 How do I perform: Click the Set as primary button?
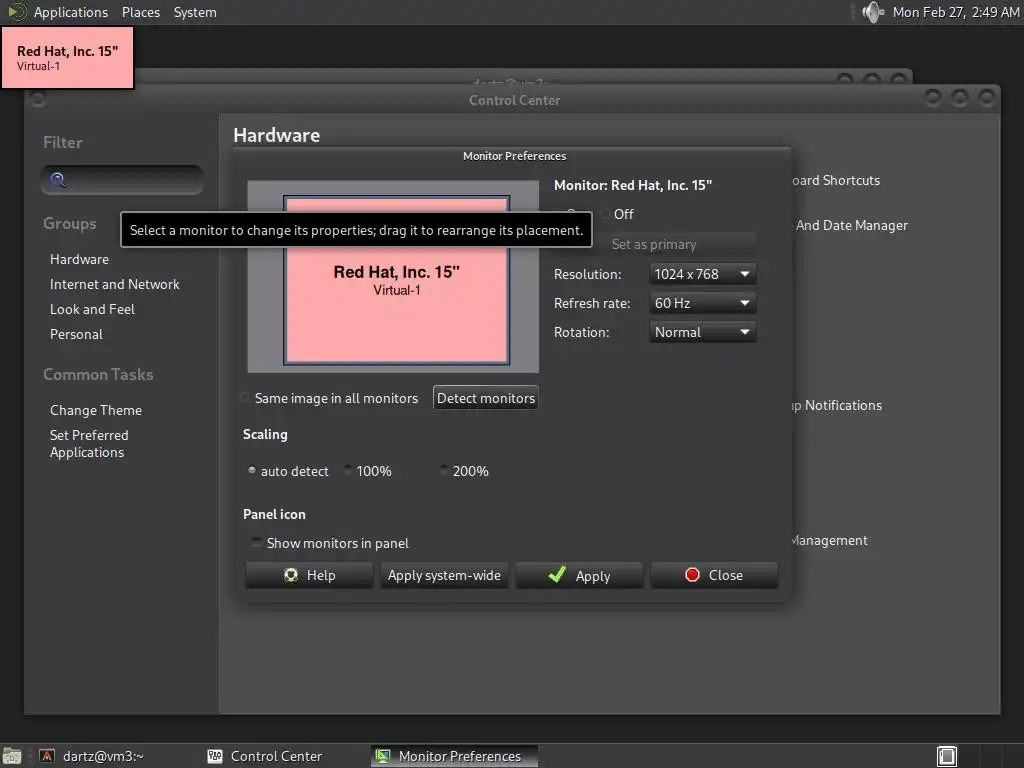654,244
